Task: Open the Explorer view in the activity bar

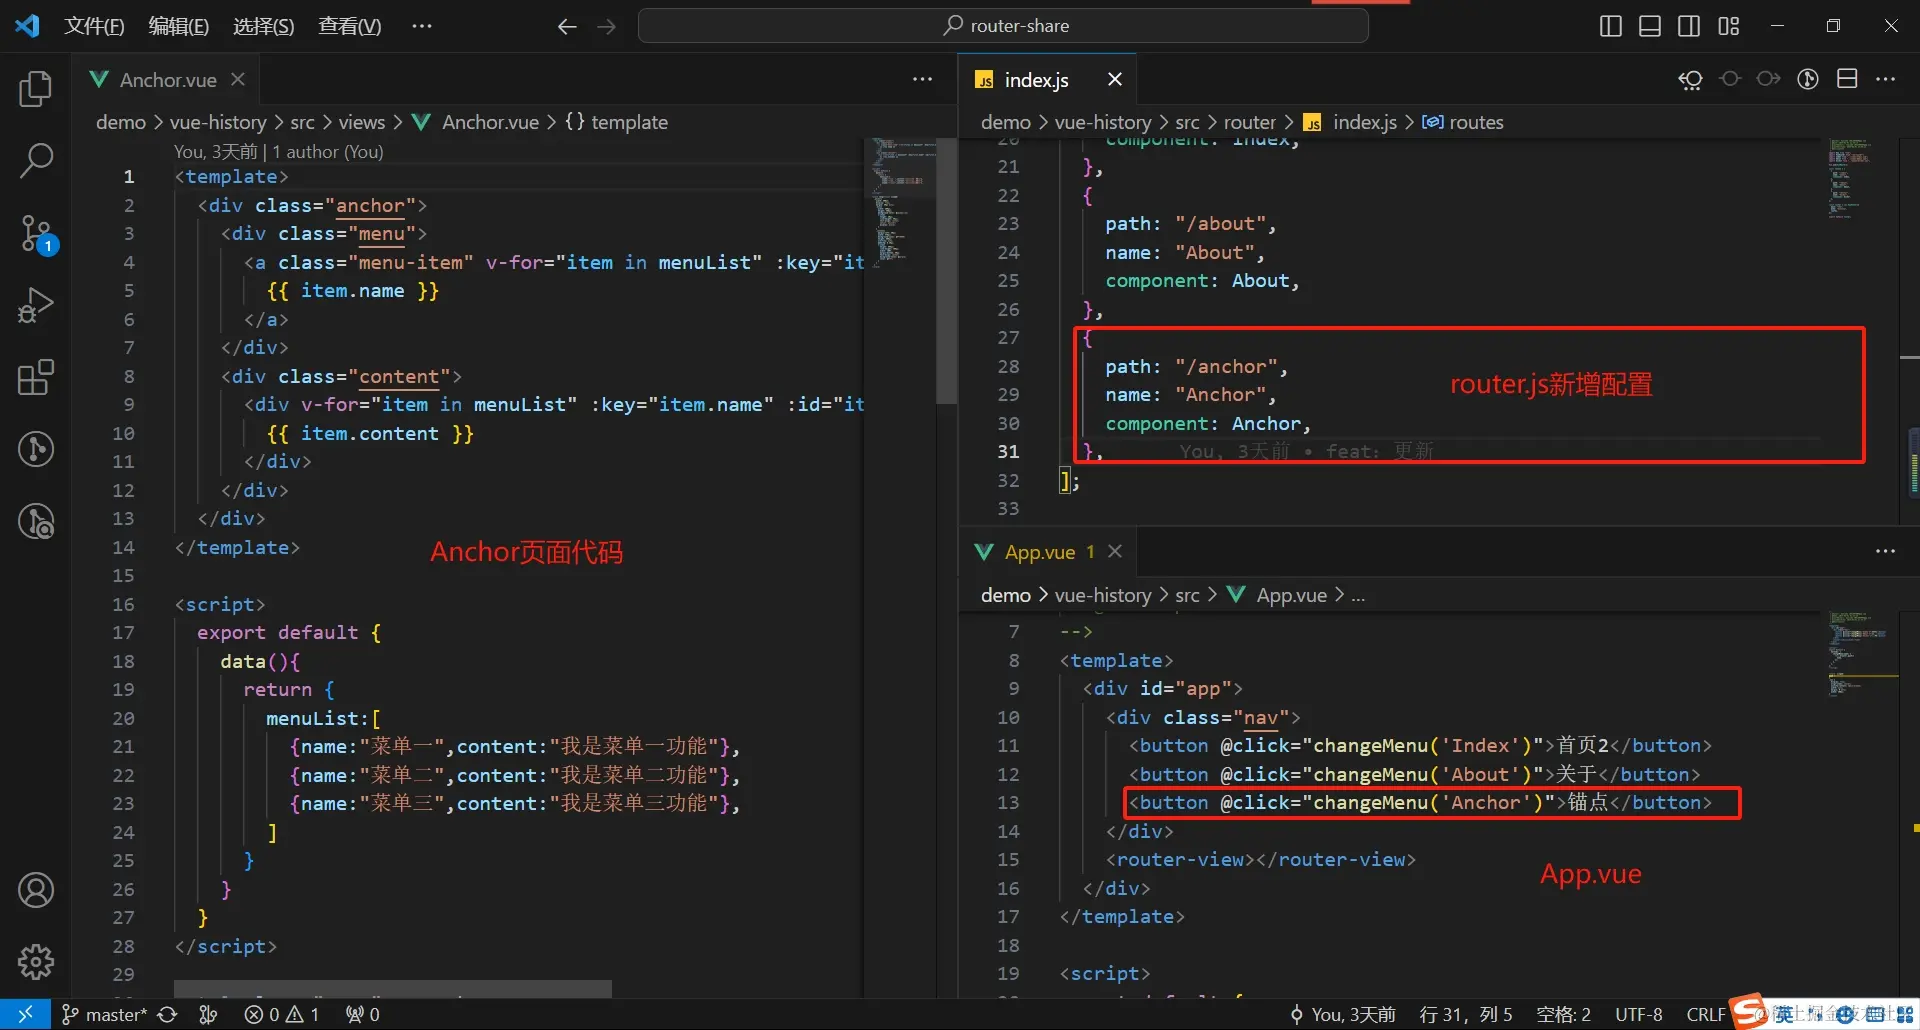Action: [x=36, y=89]
